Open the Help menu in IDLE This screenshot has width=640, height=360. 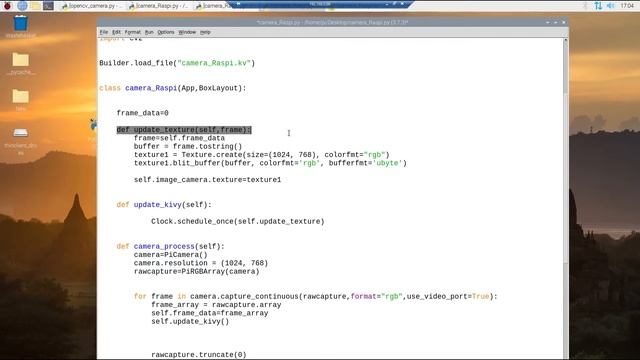(x=205, y=32)
